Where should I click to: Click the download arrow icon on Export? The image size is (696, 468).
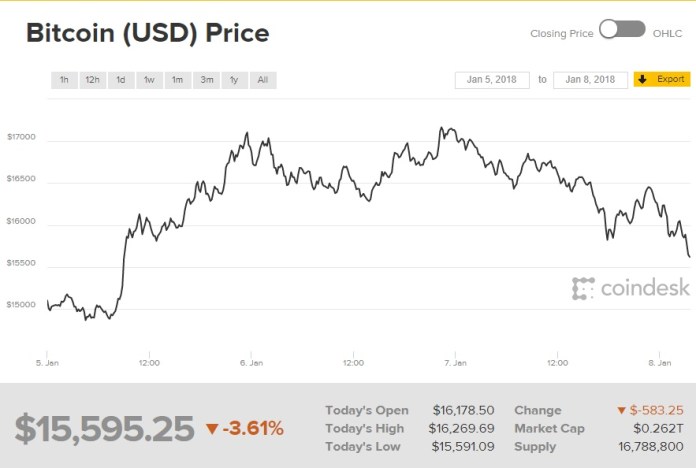pos(643,79)
